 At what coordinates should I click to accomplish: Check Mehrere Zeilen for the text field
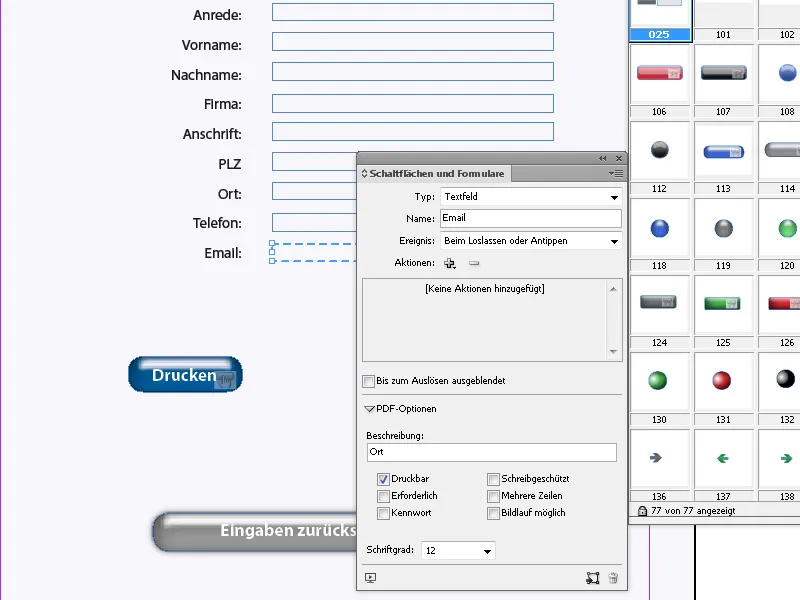(491, 496)
